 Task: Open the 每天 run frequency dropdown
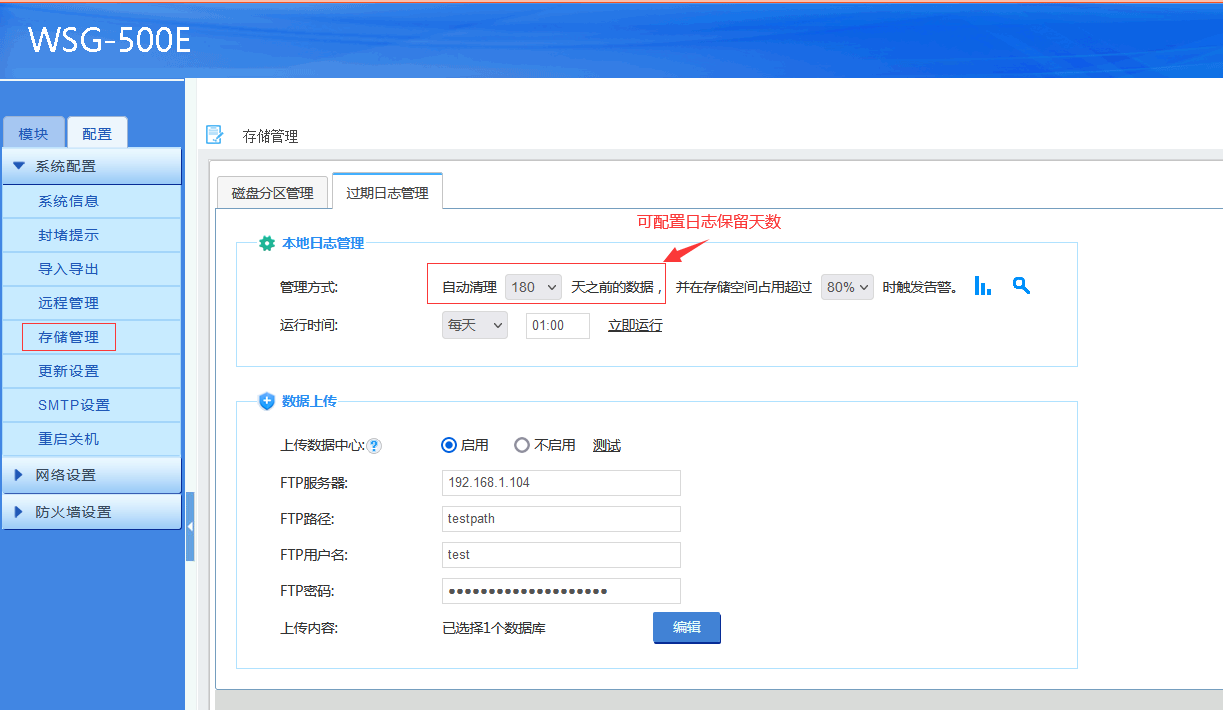pos(474,325)
